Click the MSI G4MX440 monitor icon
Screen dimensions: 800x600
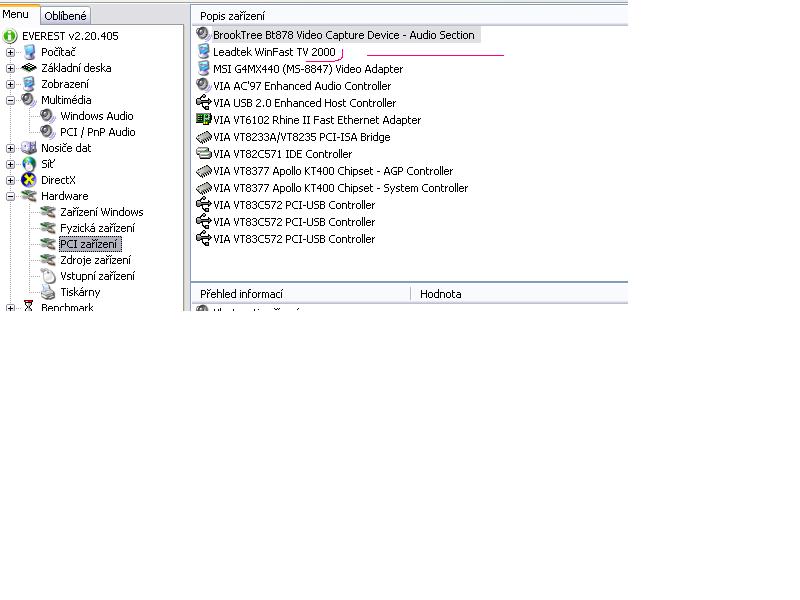[204, 68]
